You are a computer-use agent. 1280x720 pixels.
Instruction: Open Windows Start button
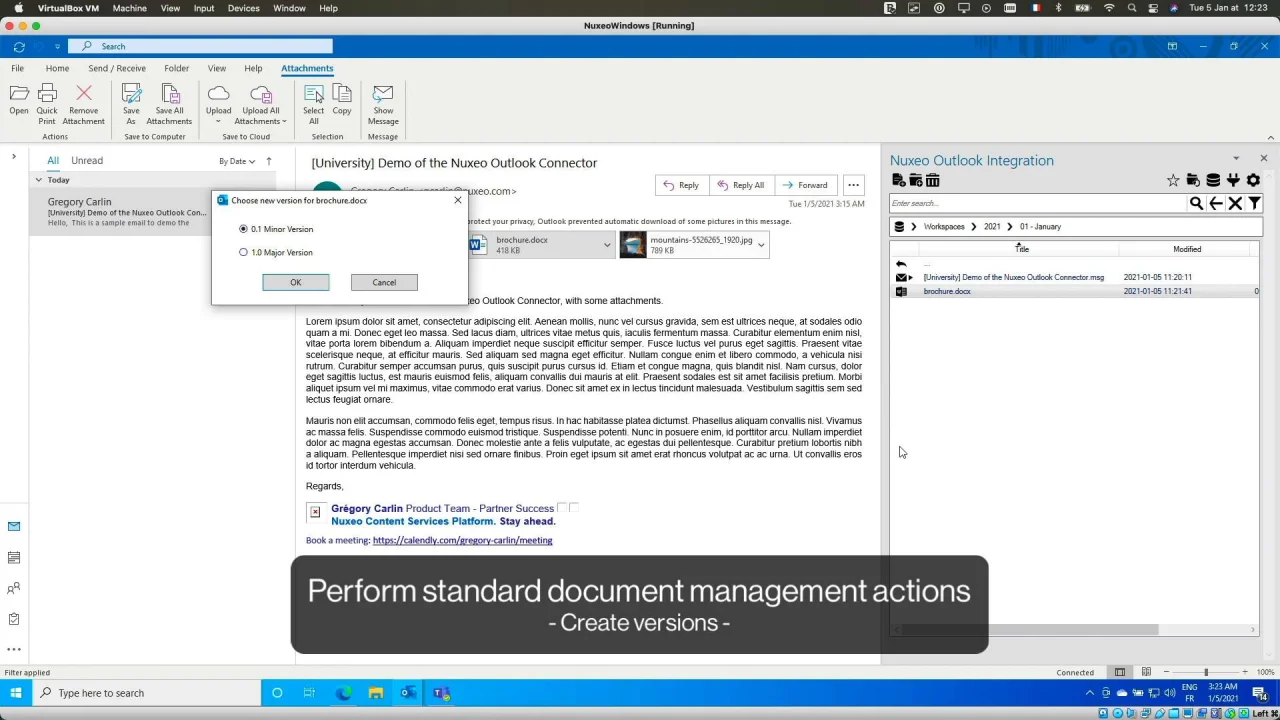[15, 693]
